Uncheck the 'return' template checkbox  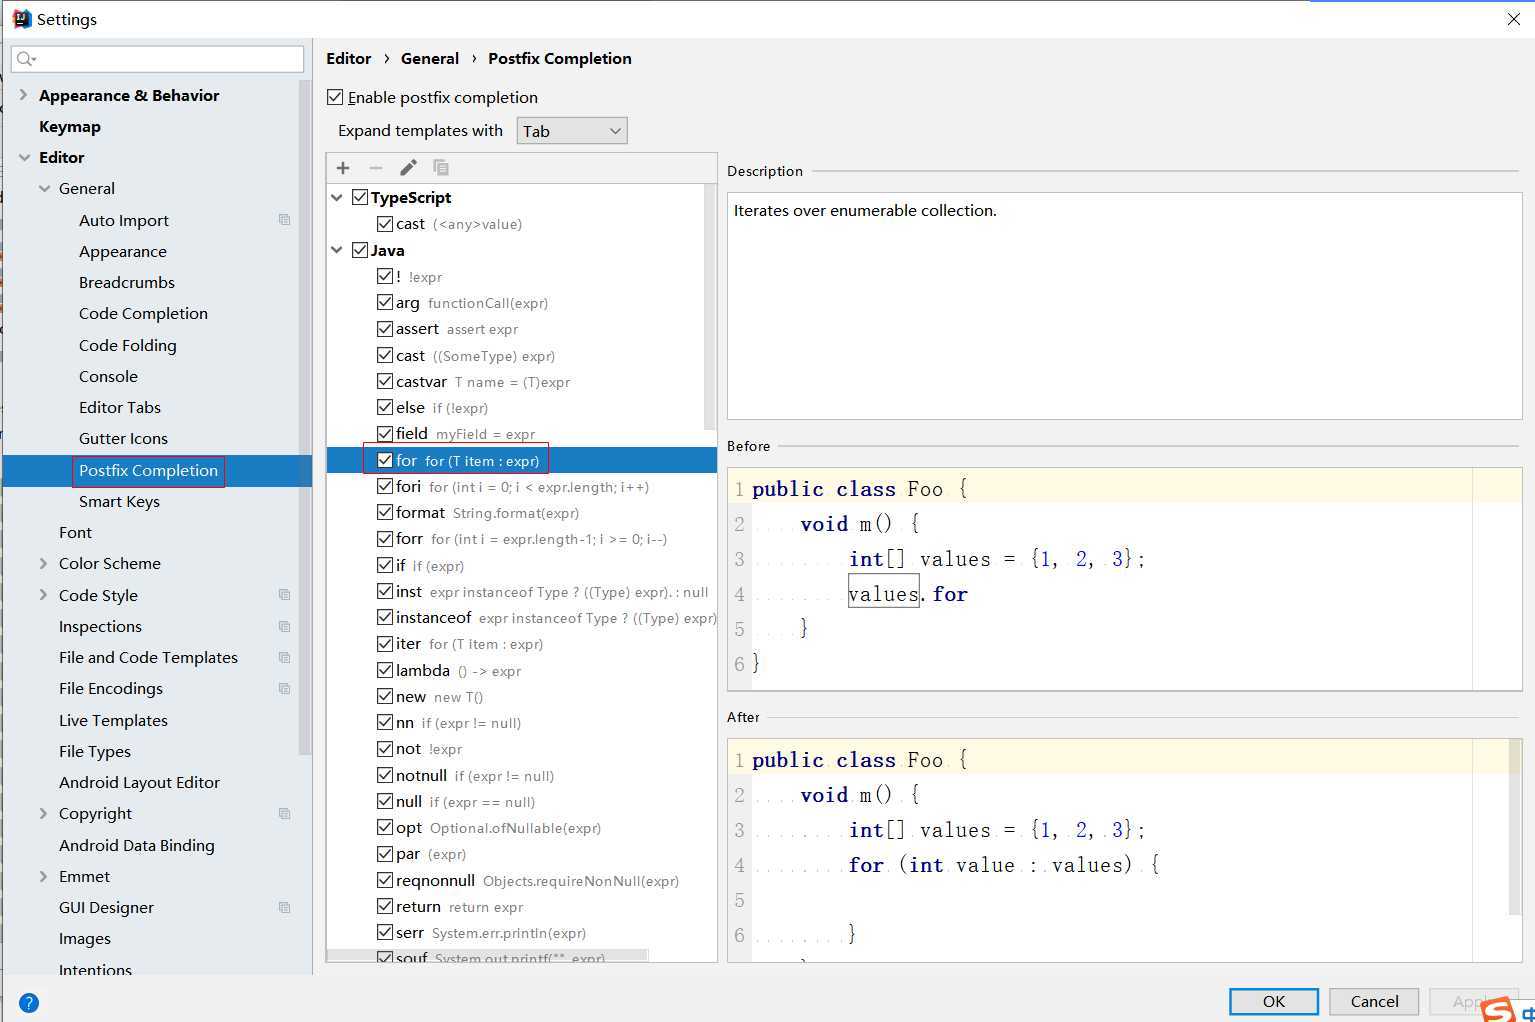click(385, 906)
